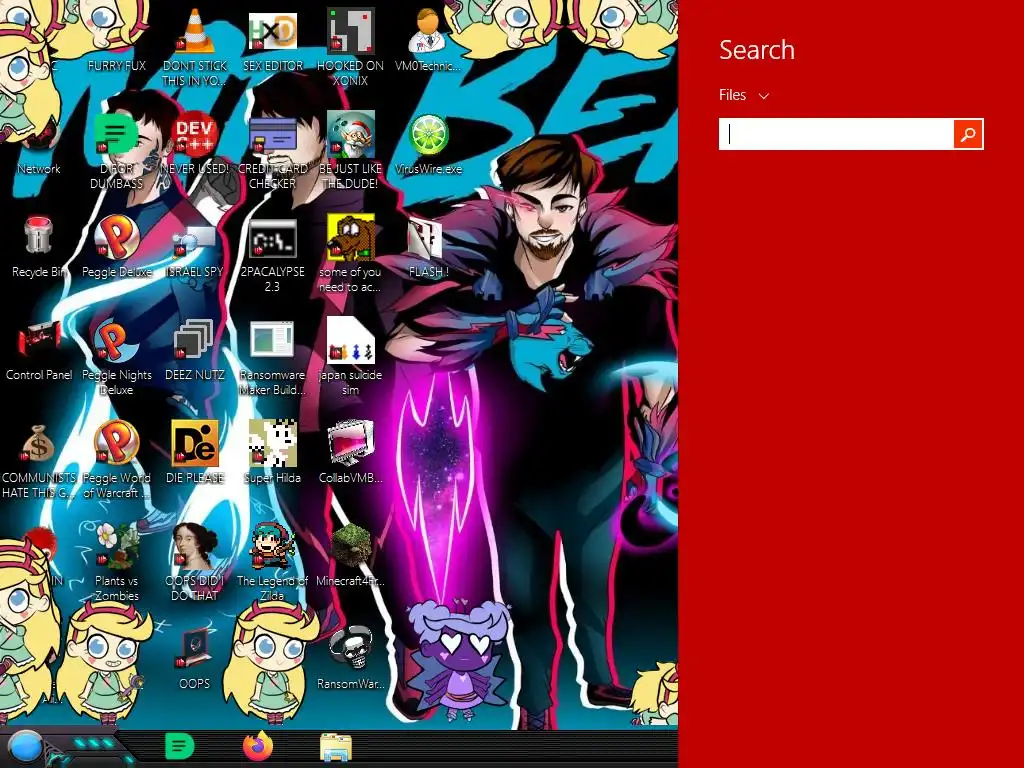Launch Super Hilda pixel game icon
The width and height of the screenshot is (1024, 768).
pos(272,443)
